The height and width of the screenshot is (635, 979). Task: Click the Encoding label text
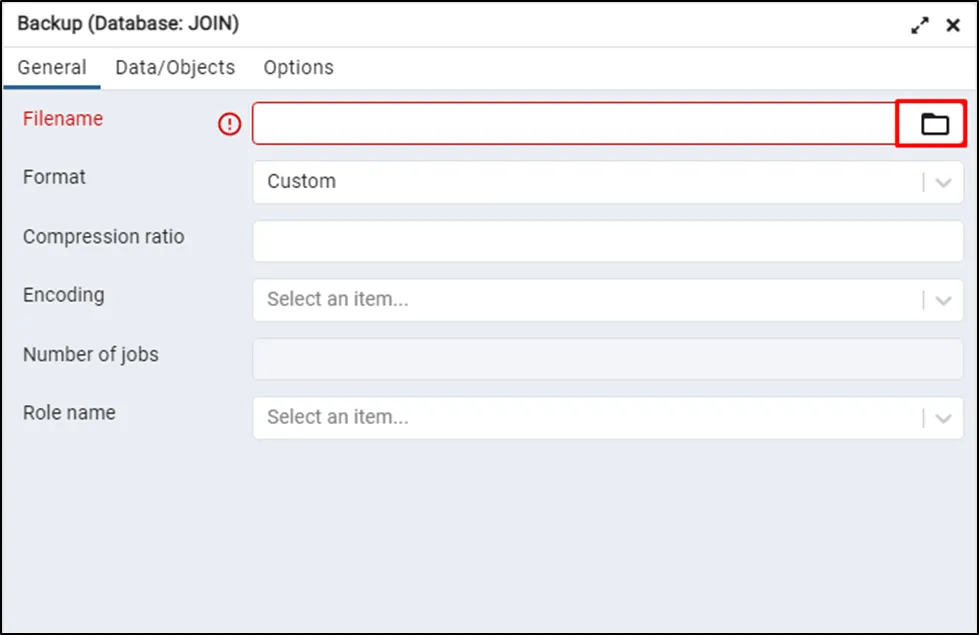(x=63, y=295)
